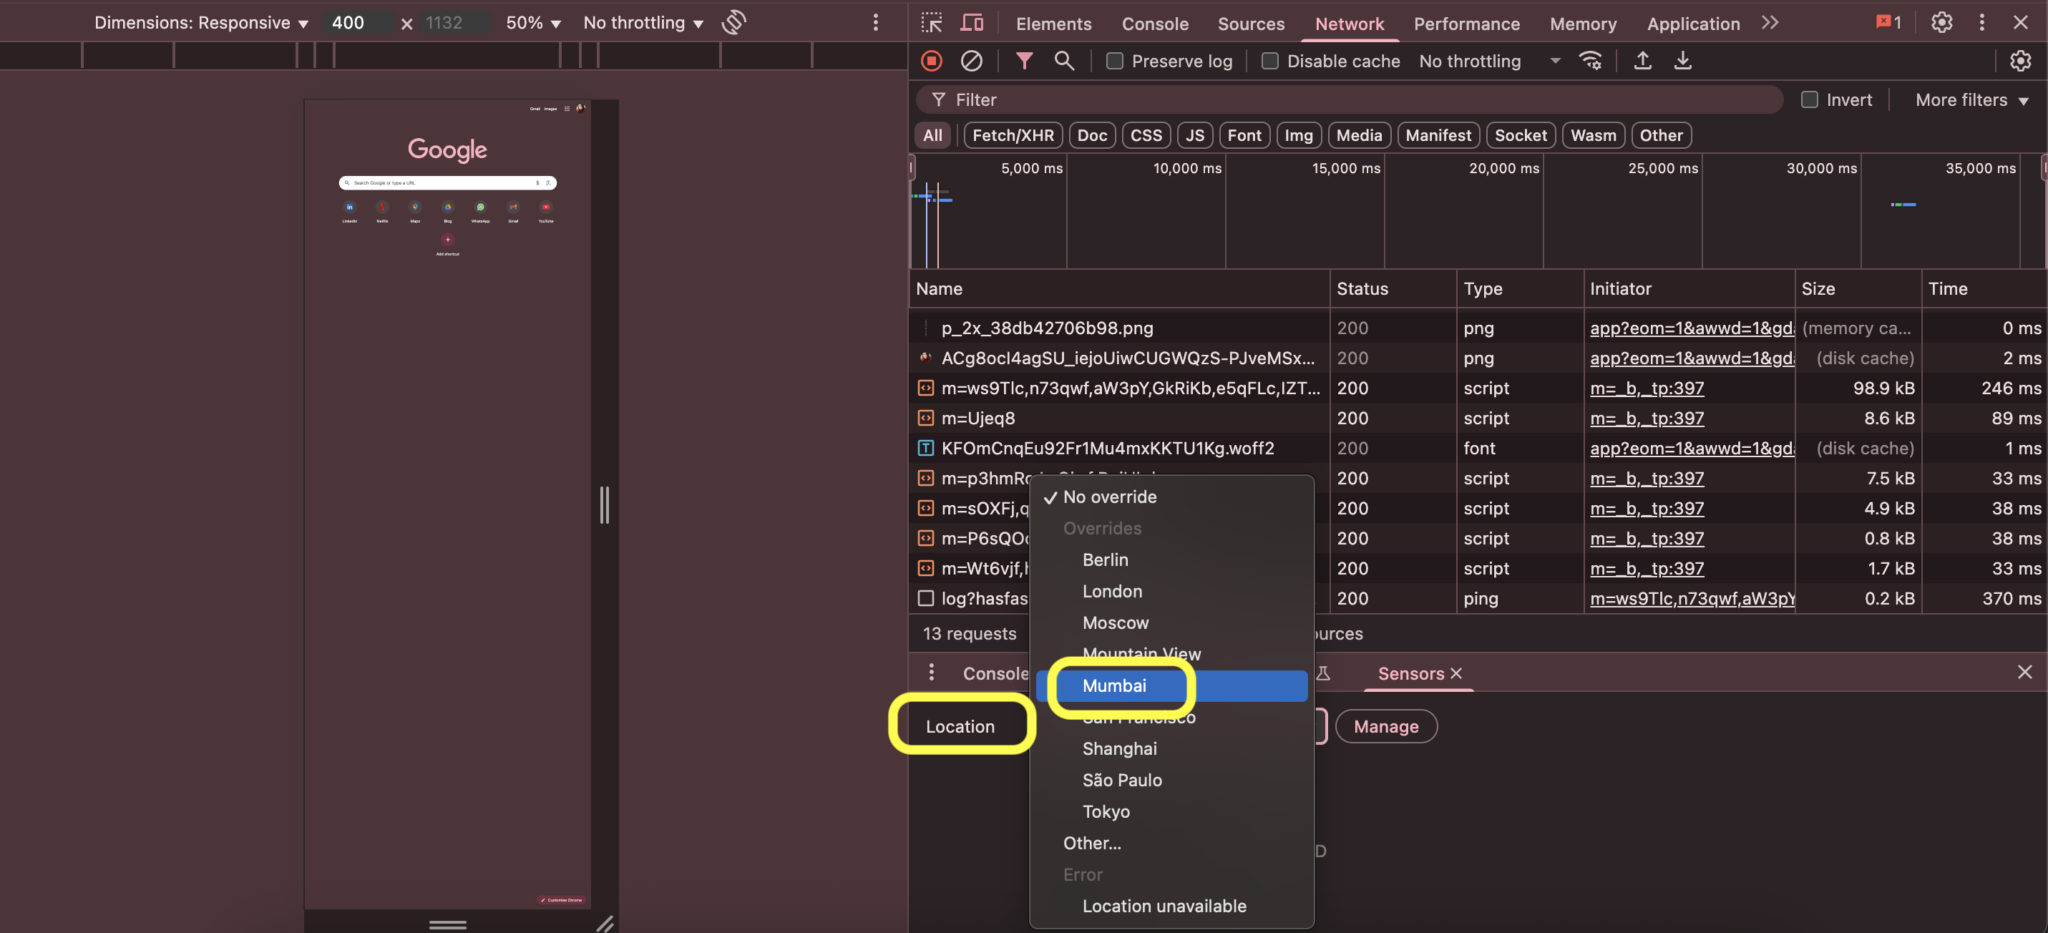Open network search magnifier

[x=1064, y=61]
